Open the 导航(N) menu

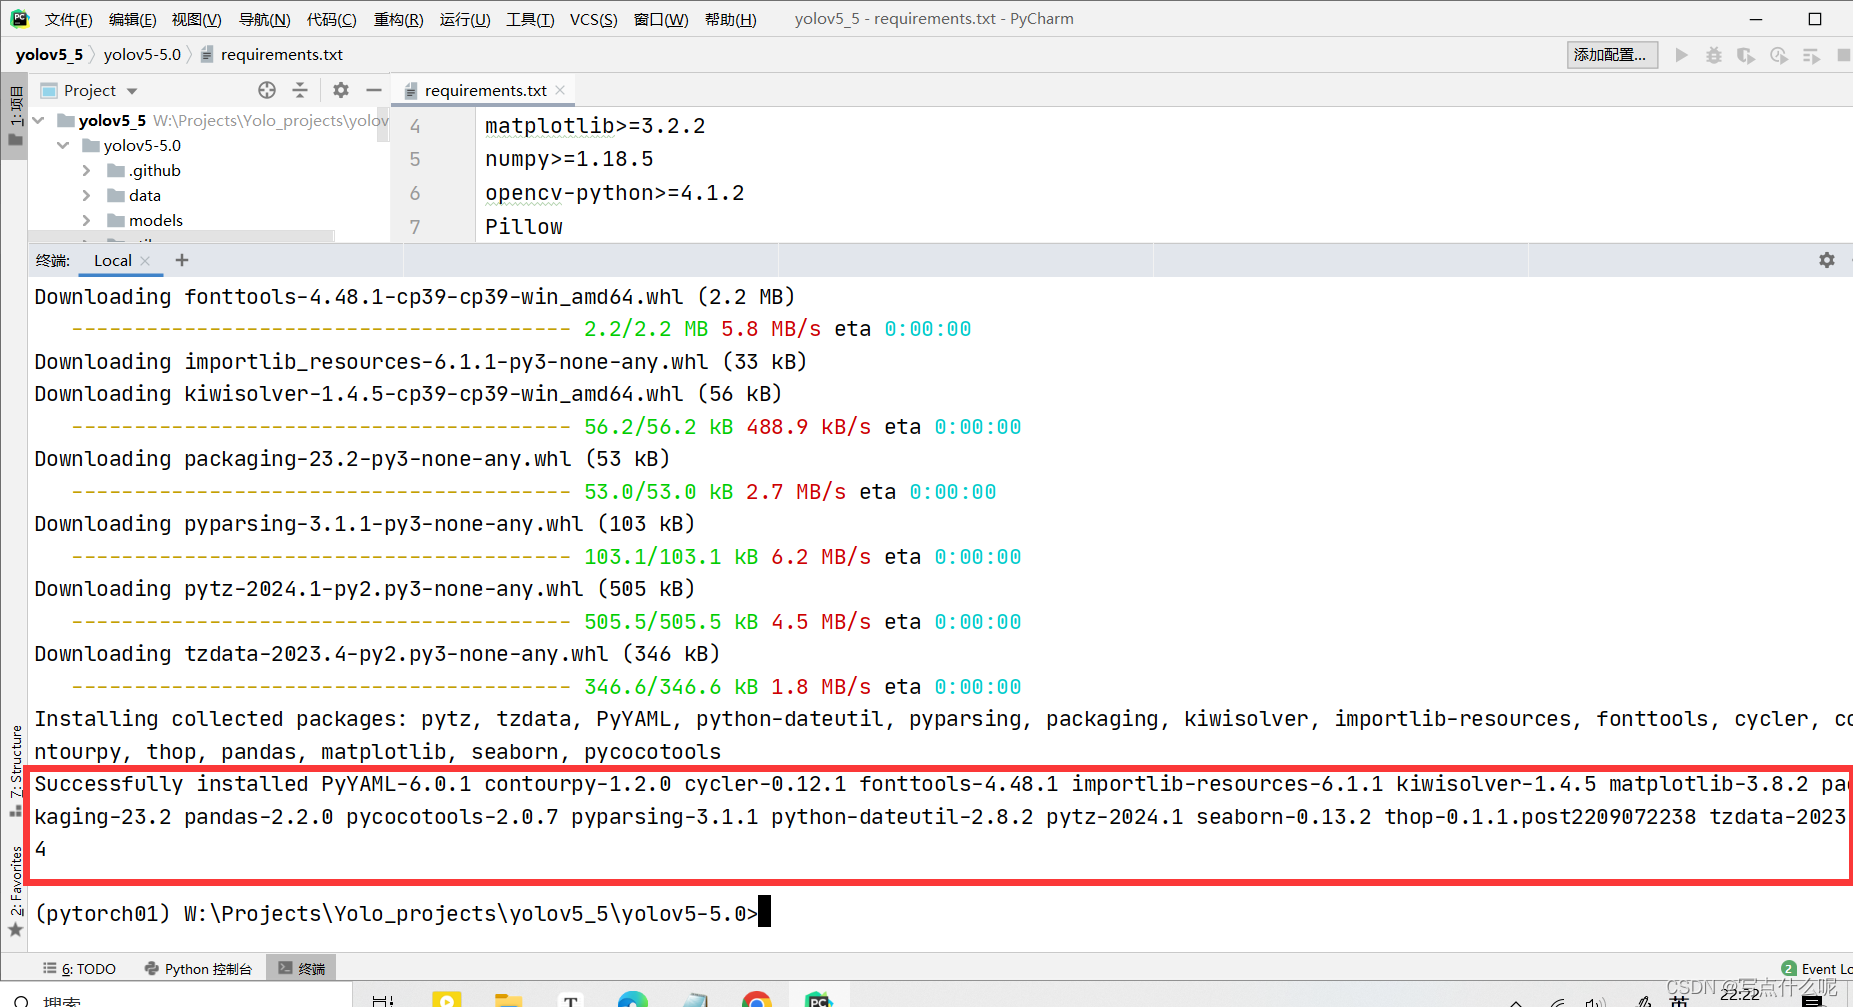coord(264,19)
